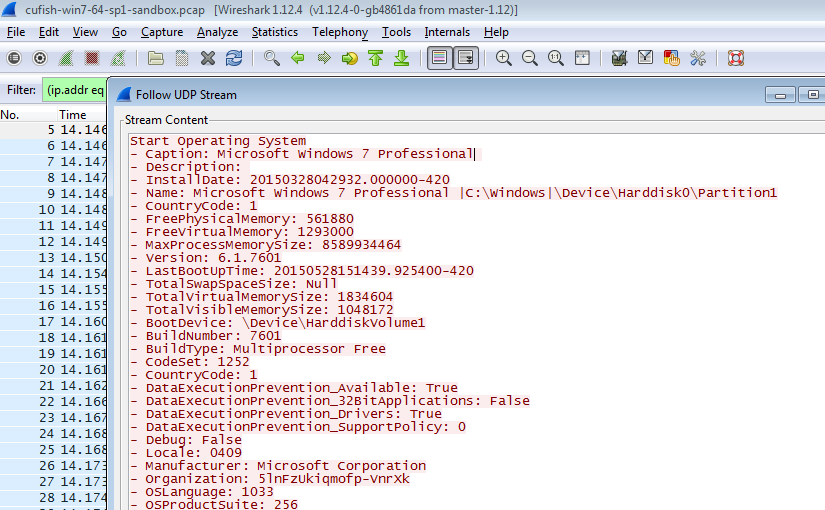
Task: Edit capture filters toolbar icon
Action: 619,58
